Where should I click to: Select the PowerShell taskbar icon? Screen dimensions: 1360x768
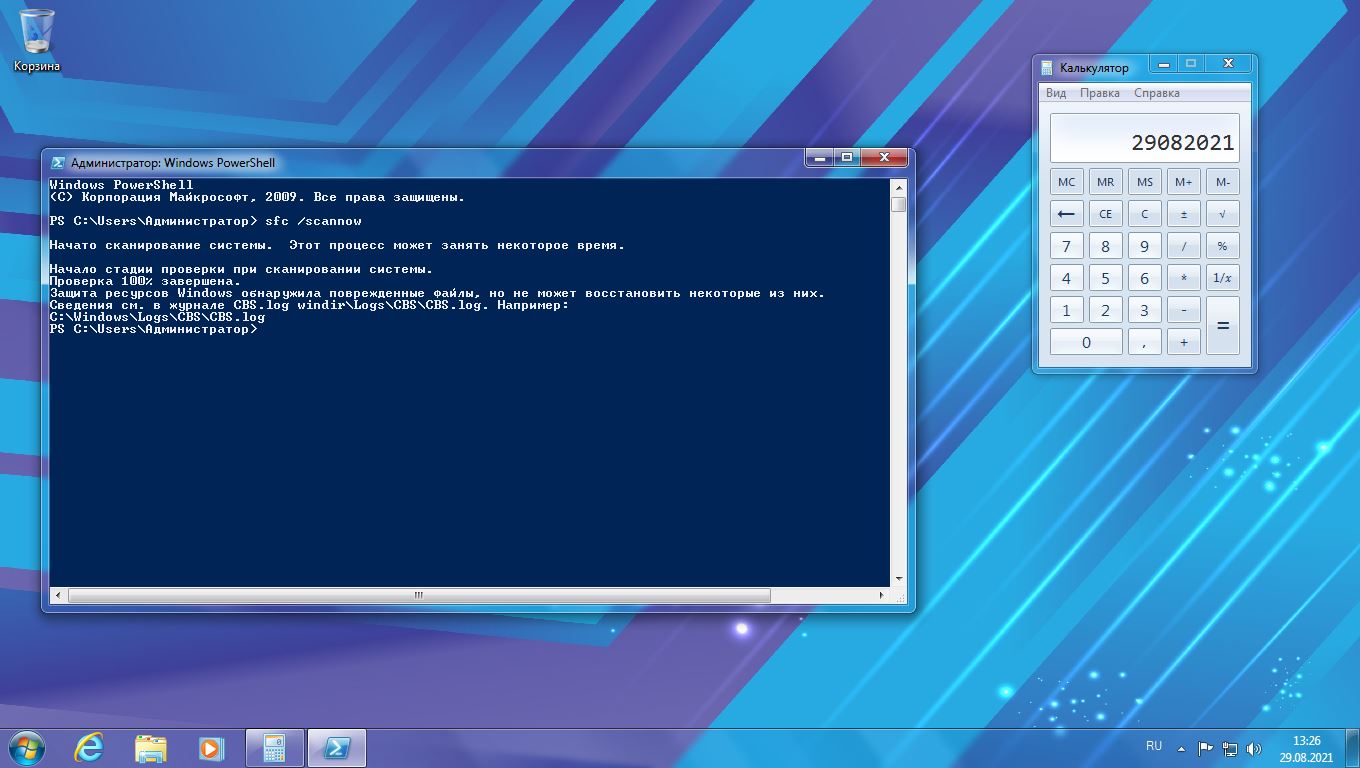pos(336,747)
